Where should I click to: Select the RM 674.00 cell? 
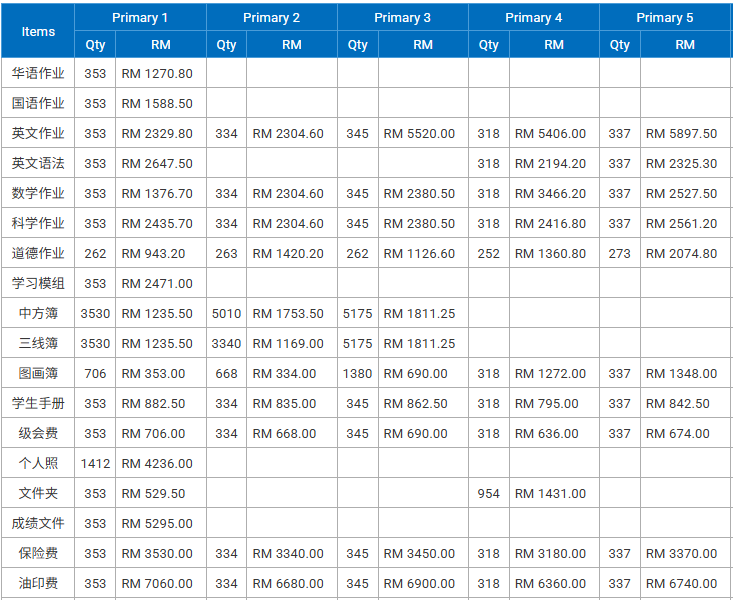click(x=686, y=433)
